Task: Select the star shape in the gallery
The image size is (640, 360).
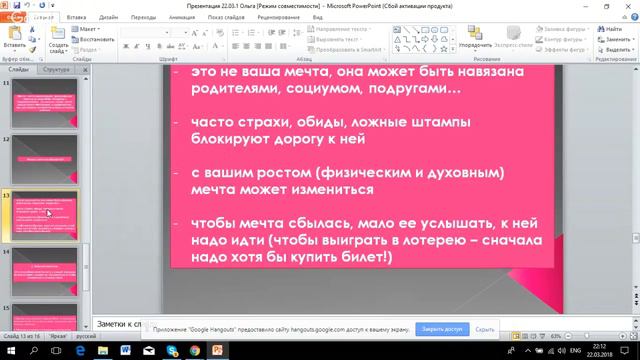Action: tap(444, 49)
